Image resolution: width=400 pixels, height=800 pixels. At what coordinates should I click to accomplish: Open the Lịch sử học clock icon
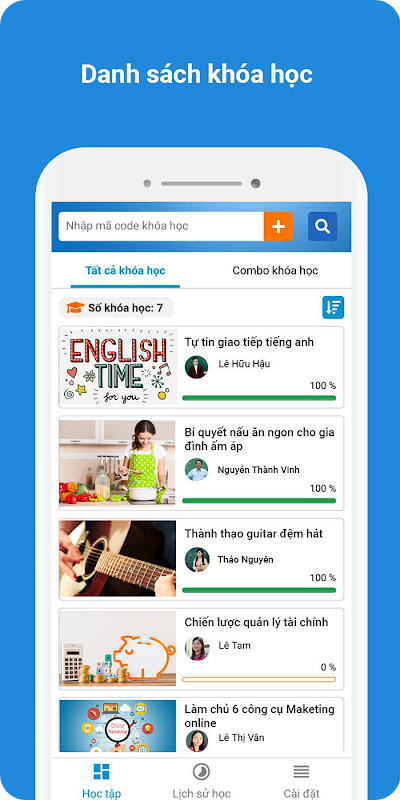coord(201,771)
